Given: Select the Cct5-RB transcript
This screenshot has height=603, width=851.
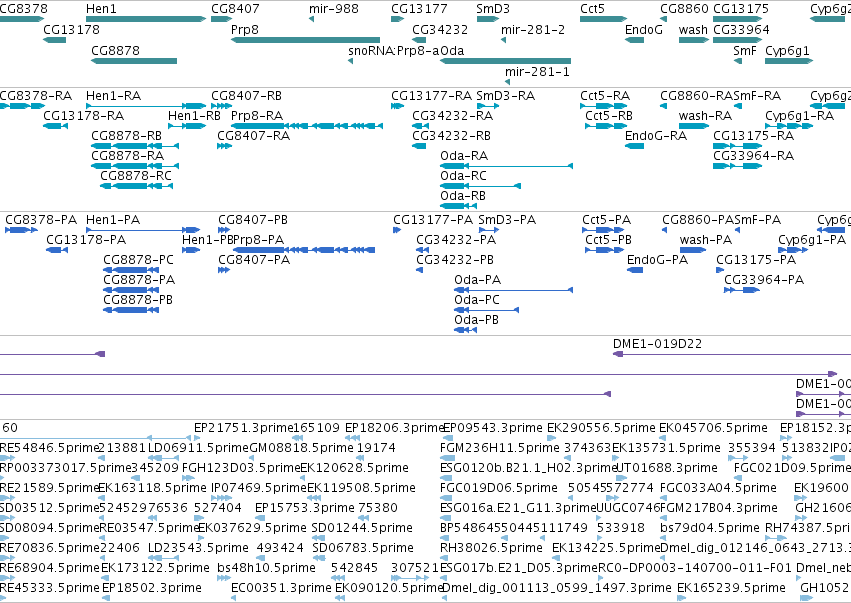Looking at the screenshot, I should (606, 126).
